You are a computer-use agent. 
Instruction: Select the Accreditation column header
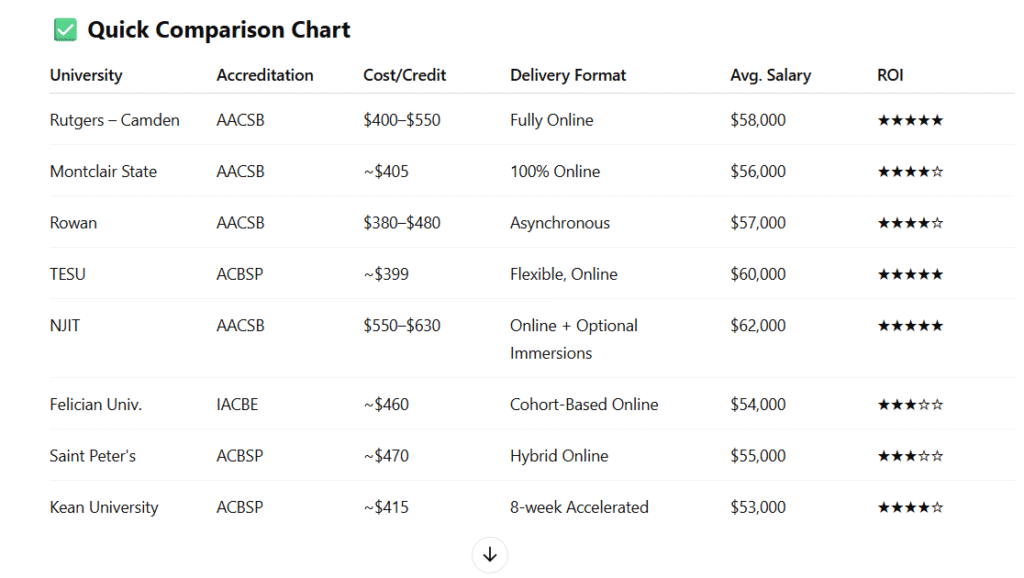[x=265, y=75]
